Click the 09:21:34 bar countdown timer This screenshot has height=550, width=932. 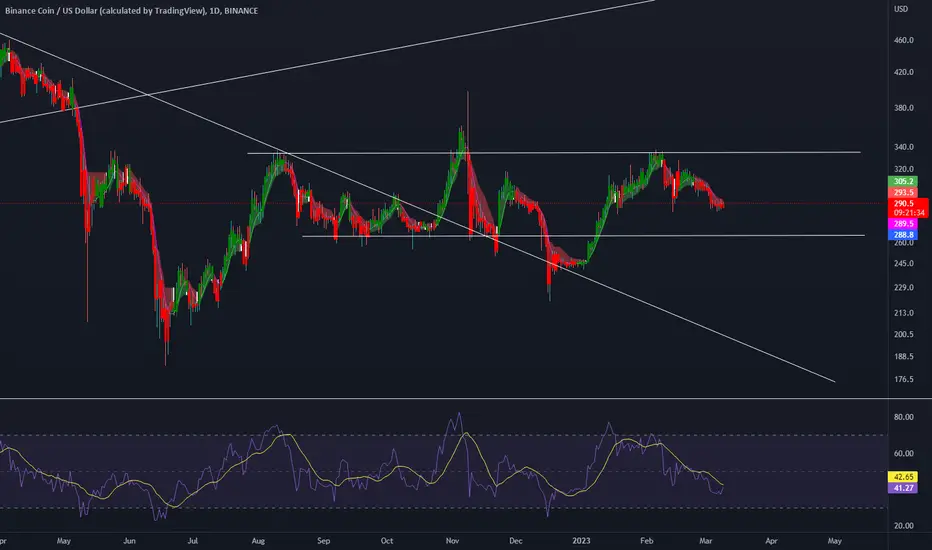point(909,213)
